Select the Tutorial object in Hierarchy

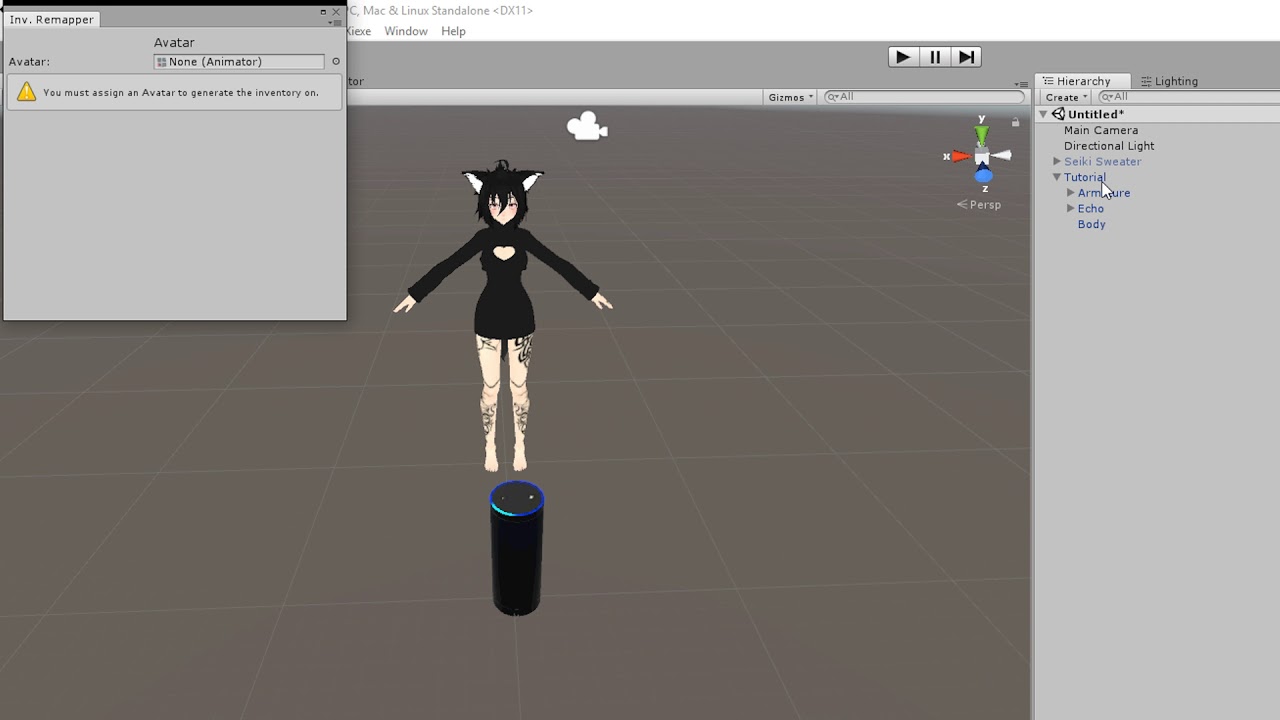(1085, 177)
